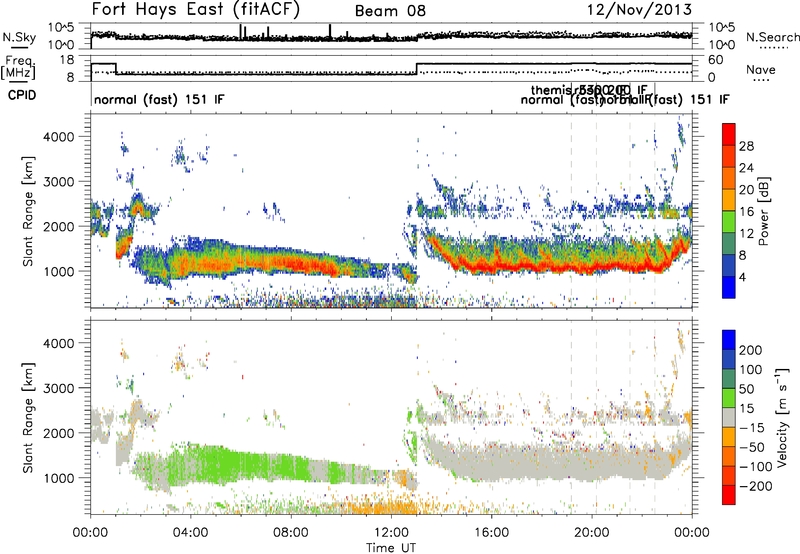Click '1000' on the velocity panel range axis
The height and width of the screenshot is (554, 800).
tap(58, 478)
